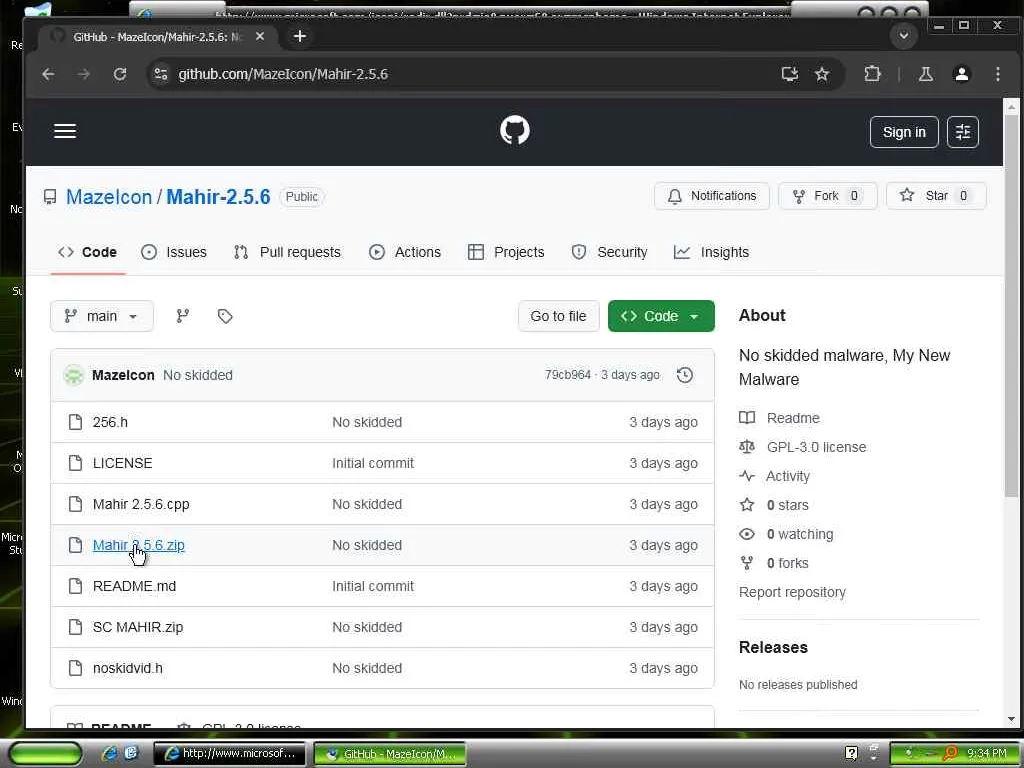Image resolution: width=1024 pixels, height=768 pixels.
Task: Open the browser profile avatar
Action: [x=961, y=74]
